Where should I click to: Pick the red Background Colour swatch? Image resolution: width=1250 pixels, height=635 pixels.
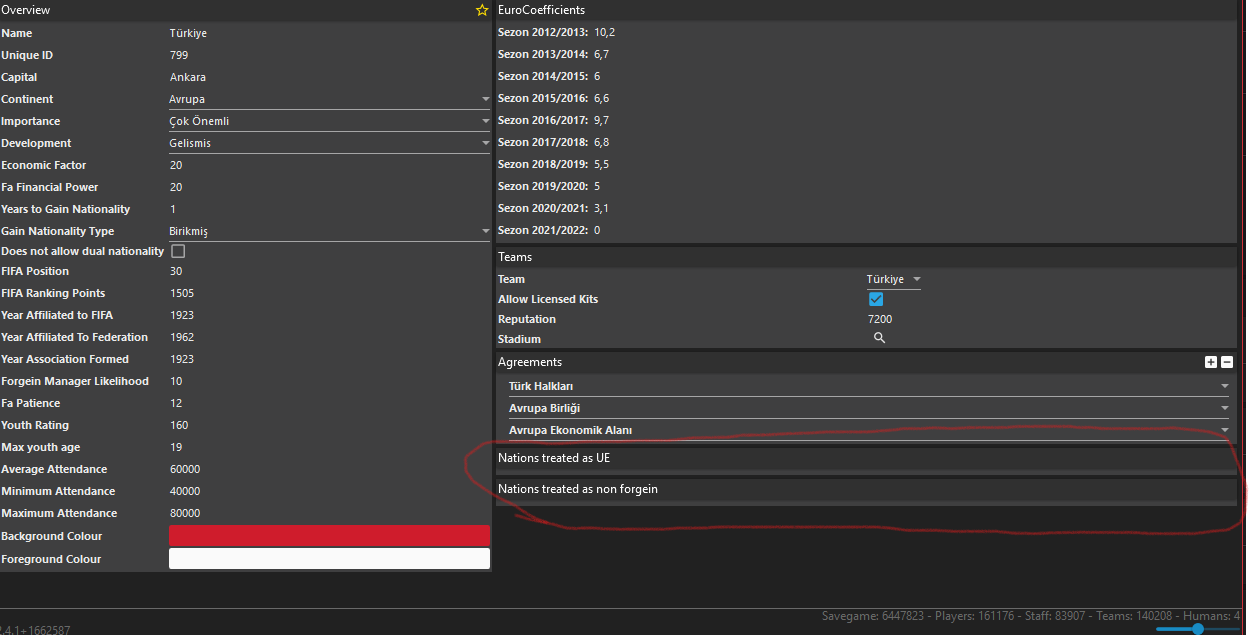pyautogui.click(x=329, y=536)
